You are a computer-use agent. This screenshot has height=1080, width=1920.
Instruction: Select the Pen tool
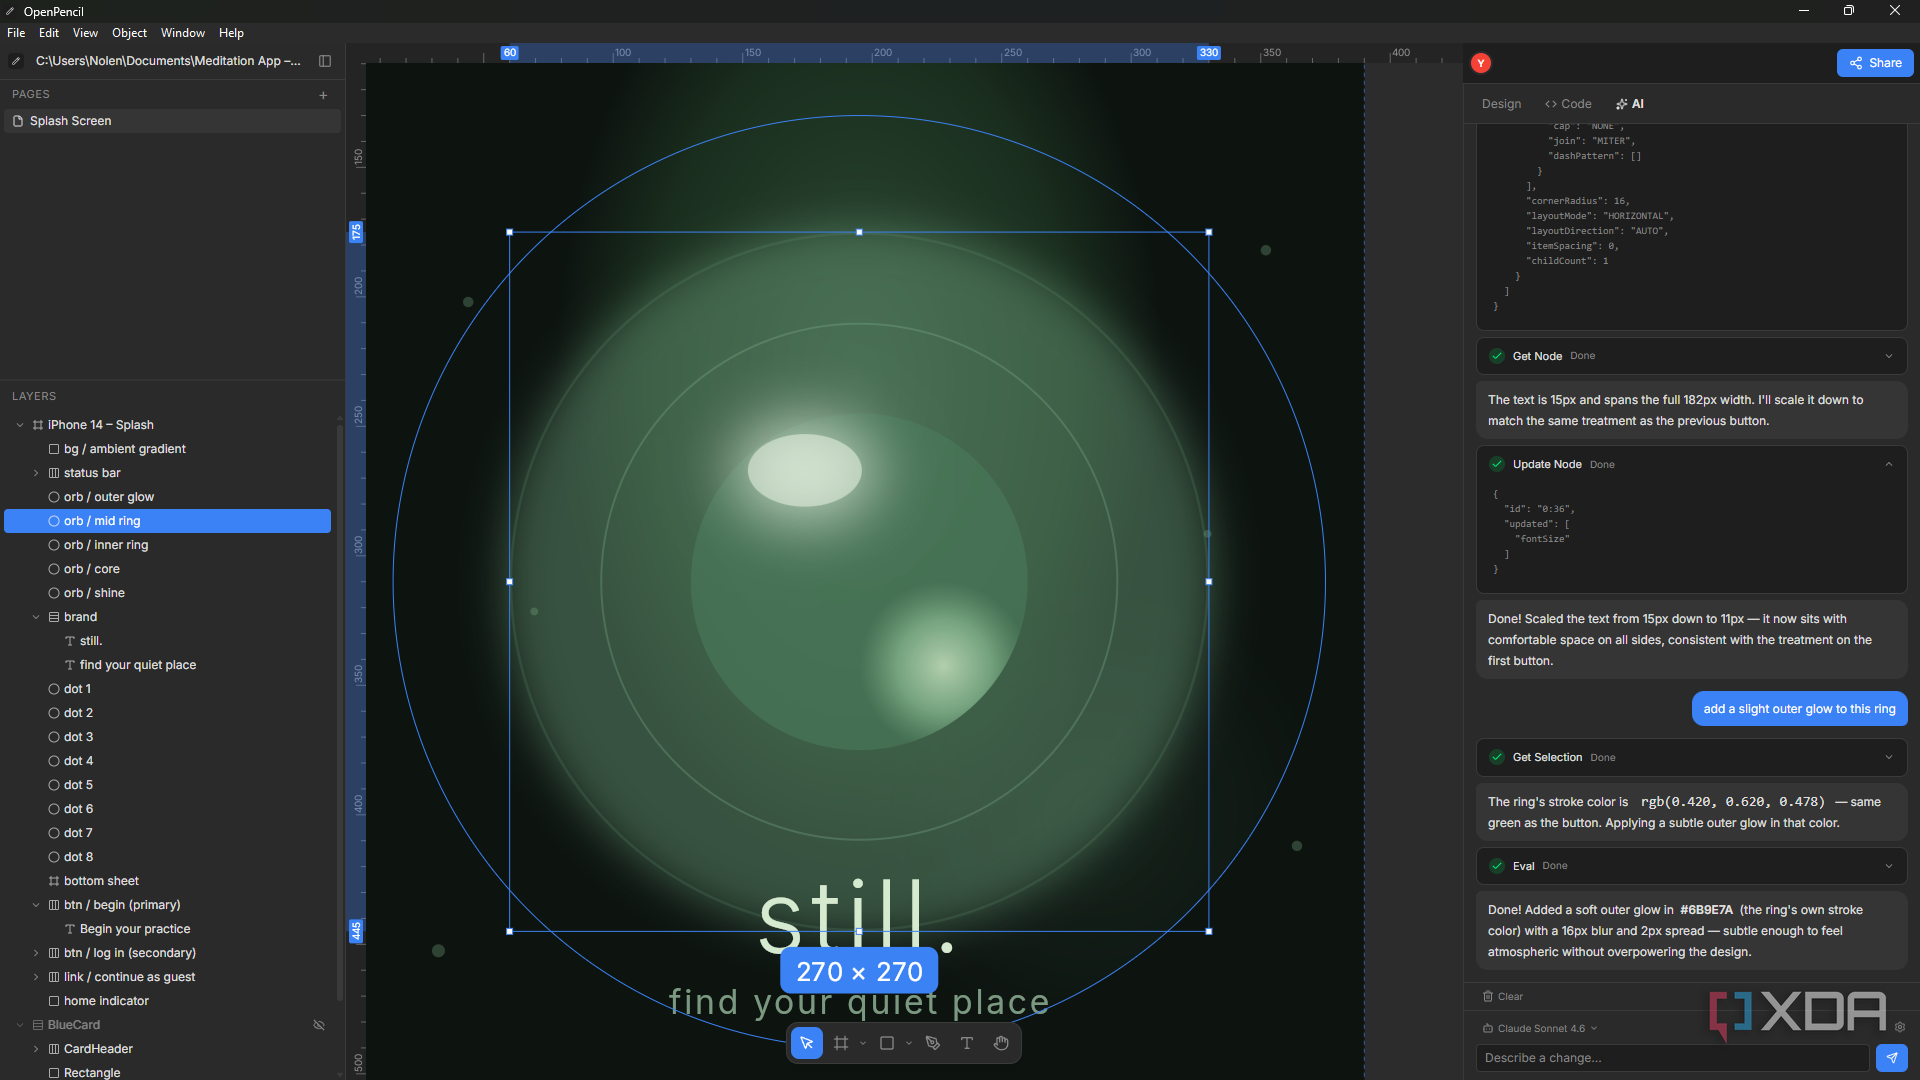[933, 1043]
